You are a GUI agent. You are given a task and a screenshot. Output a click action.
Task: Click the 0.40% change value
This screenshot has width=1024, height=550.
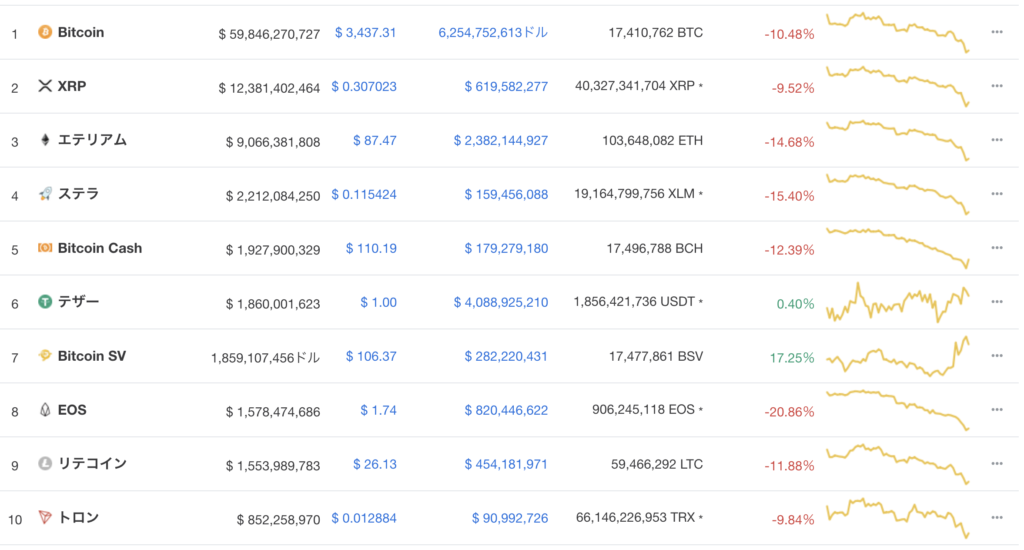pos(795,304)
